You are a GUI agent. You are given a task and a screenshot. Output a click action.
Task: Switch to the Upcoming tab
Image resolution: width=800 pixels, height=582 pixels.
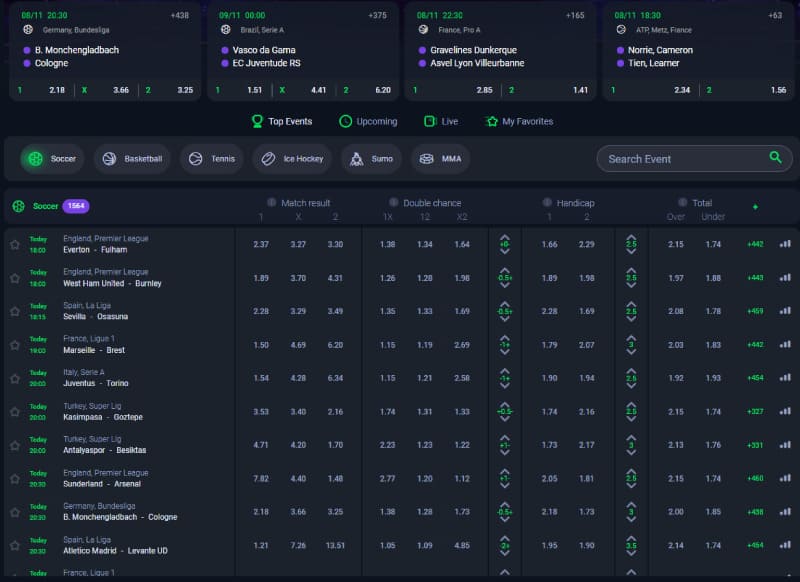(x=368, y=121)
